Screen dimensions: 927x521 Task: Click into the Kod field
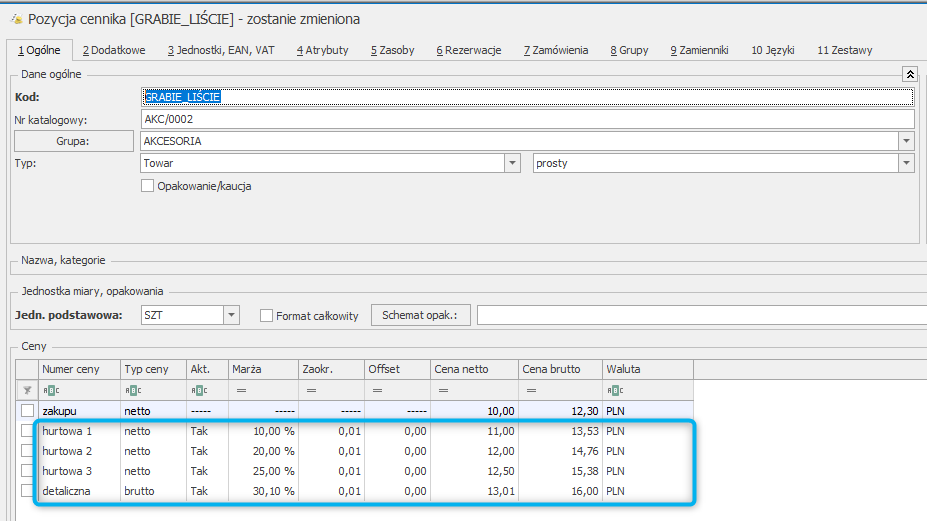tap(528, 97)
